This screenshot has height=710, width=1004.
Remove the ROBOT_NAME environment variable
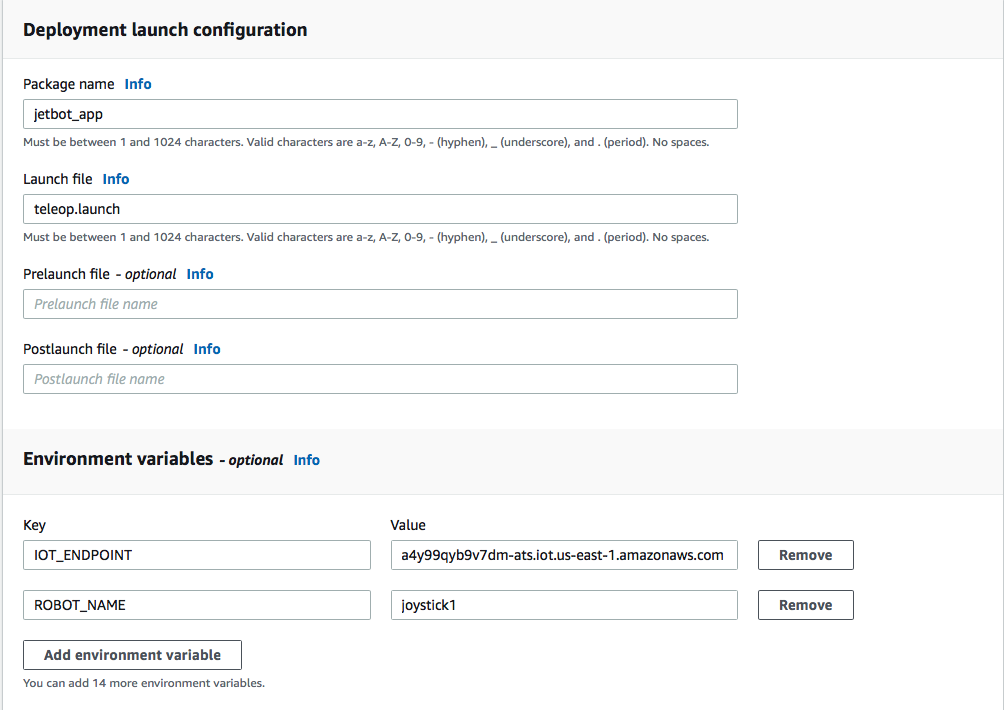tap(805, 605)
